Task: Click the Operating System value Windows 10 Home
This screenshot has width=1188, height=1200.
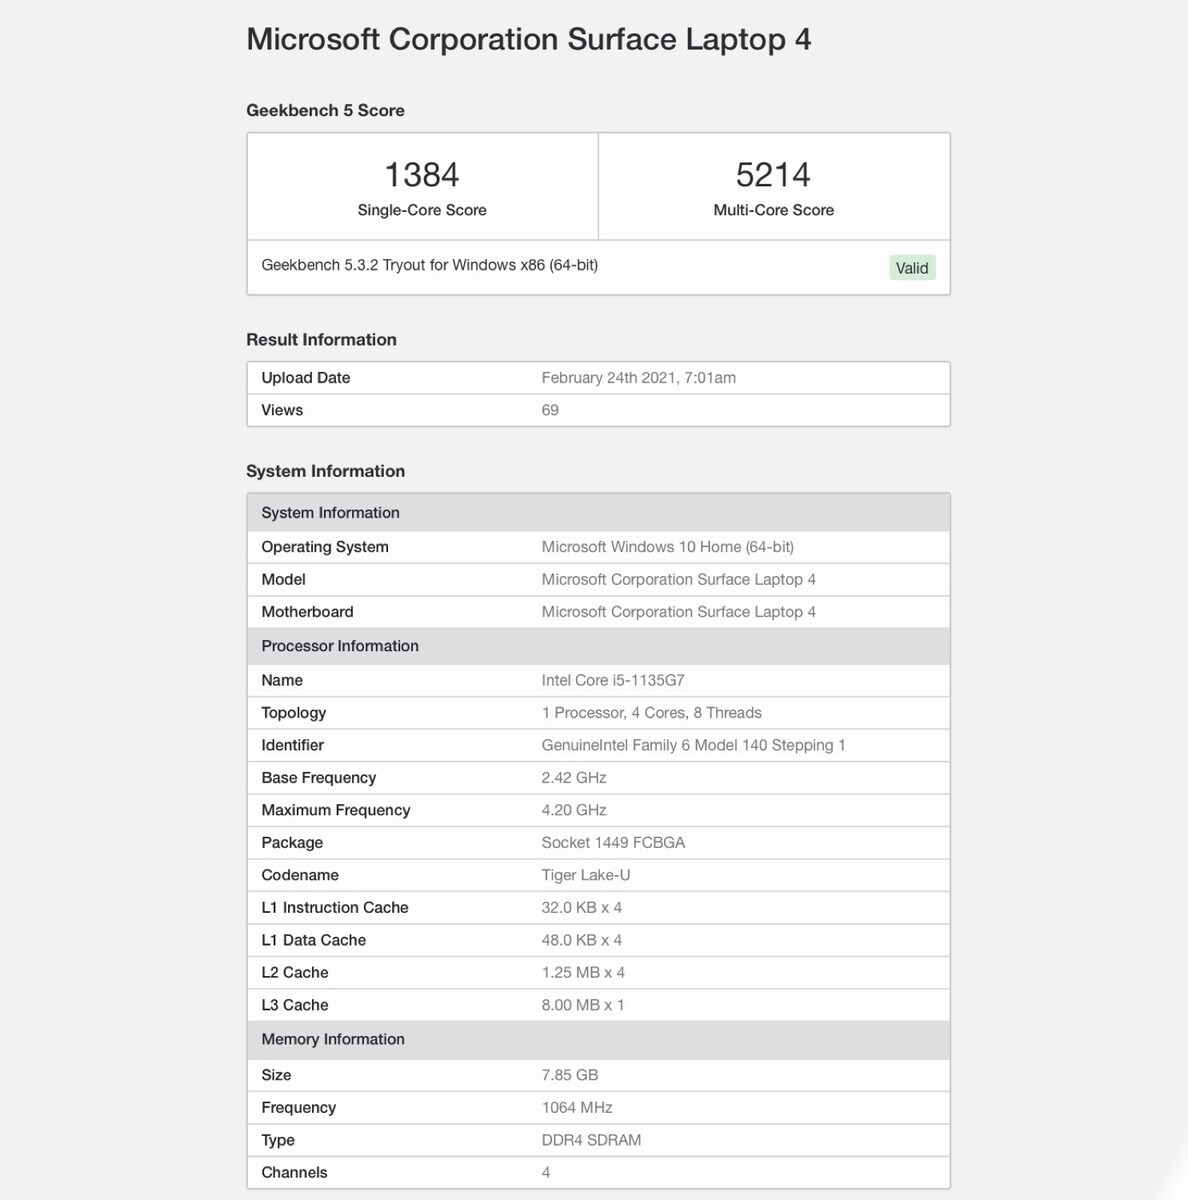Action: (x=667, y=547)
